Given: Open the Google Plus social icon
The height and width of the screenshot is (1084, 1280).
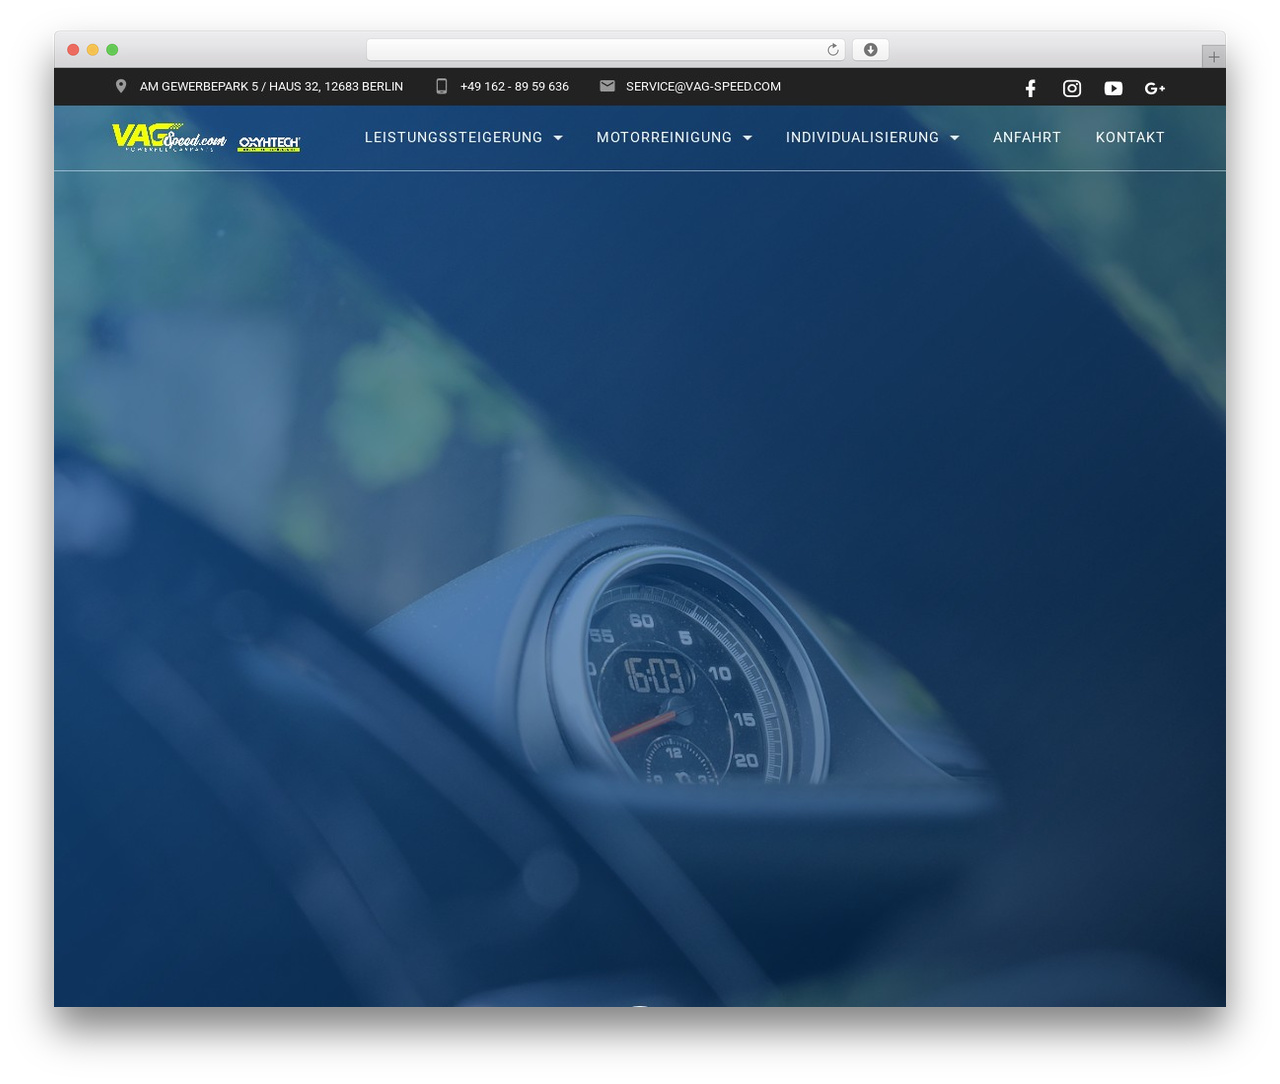Looking at the screenshot, I should [1155, 88].
